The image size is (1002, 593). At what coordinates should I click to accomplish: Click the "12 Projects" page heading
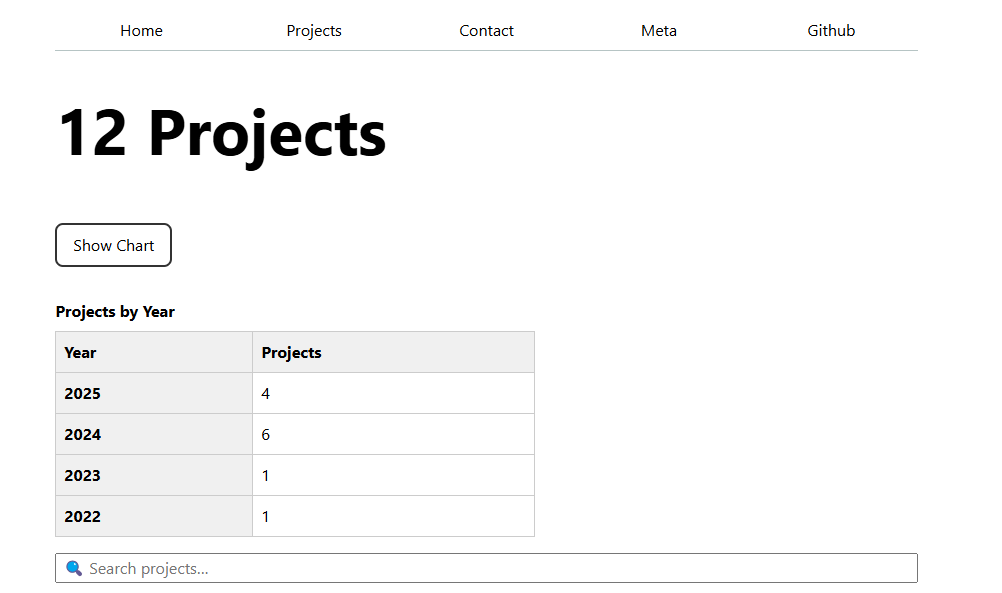(x=222, y=133)
